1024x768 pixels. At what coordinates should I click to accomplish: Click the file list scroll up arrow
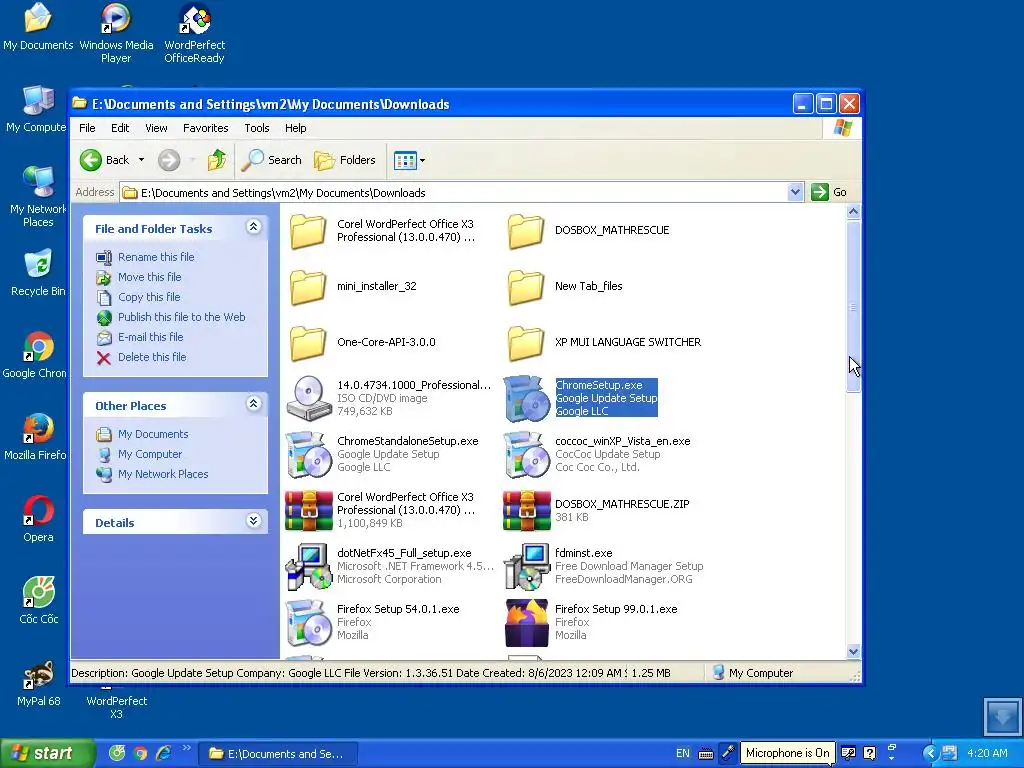[853, 212]
